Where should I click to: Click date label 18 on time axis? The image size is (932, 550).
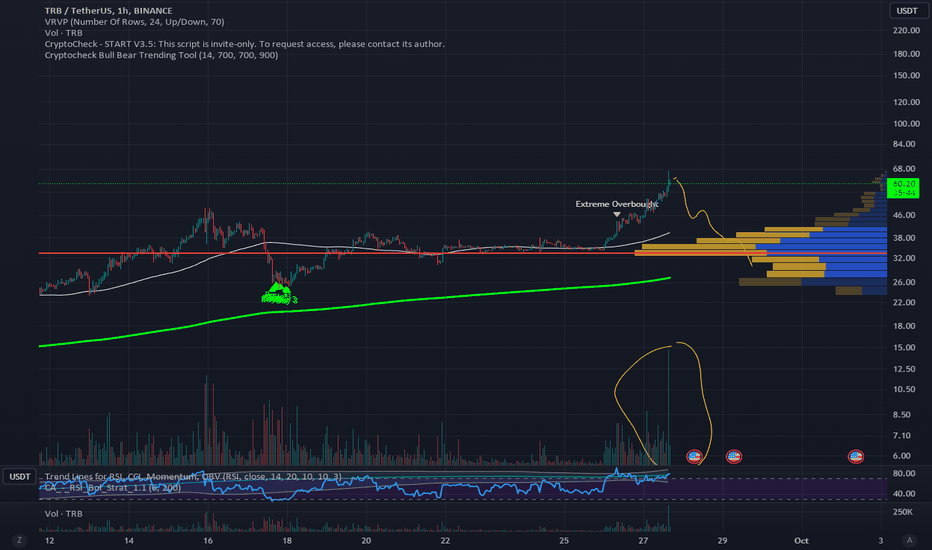(x=286, y=540)
